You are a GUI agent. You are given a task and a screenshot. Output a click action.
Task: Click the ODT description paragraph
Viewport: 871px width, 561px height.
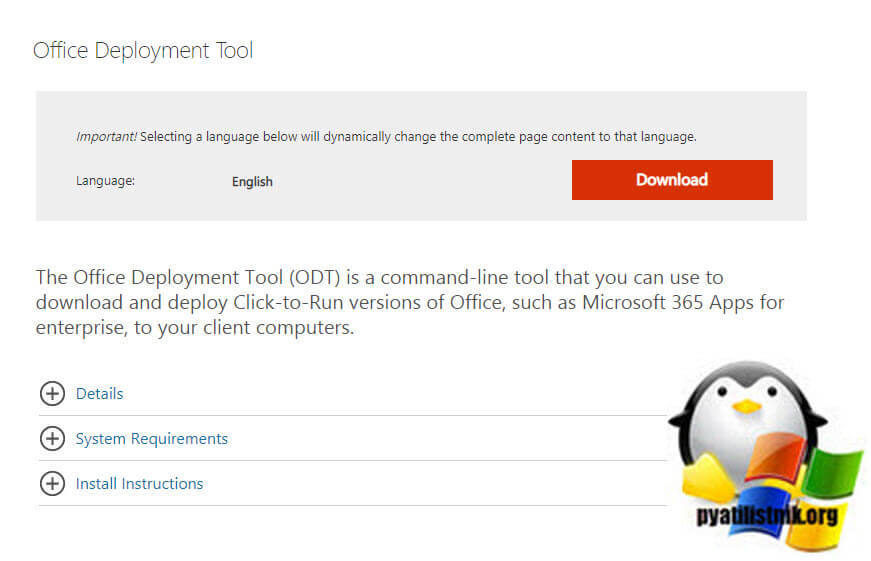pos(410,302)
